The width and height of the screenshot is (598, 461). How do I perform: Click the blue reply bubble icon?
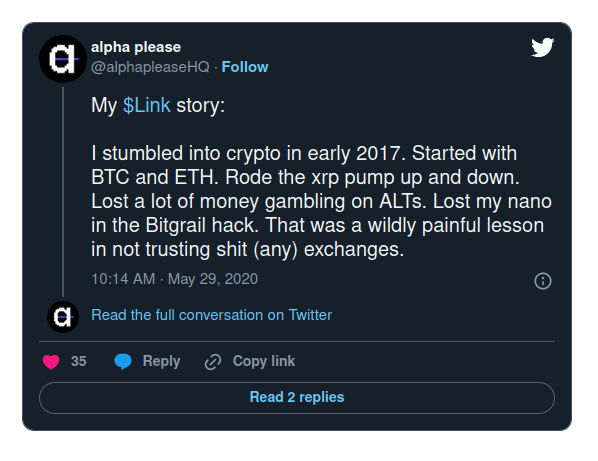[123, 361]
